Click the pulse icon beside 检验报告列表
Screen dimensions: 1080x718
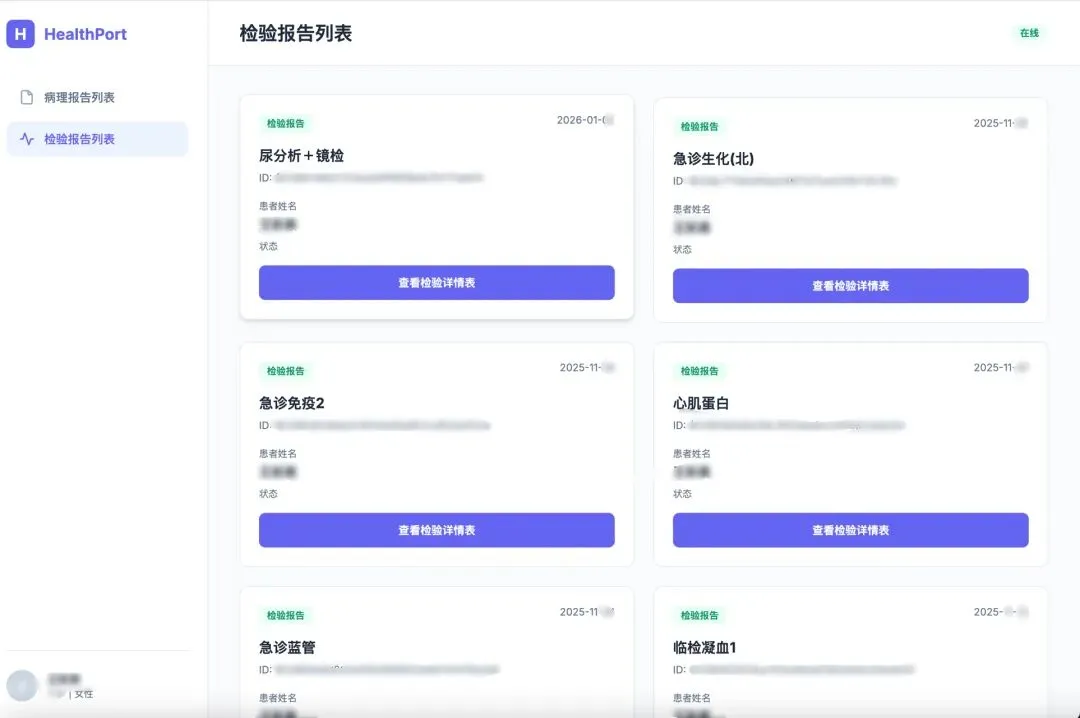pos(27,139)
